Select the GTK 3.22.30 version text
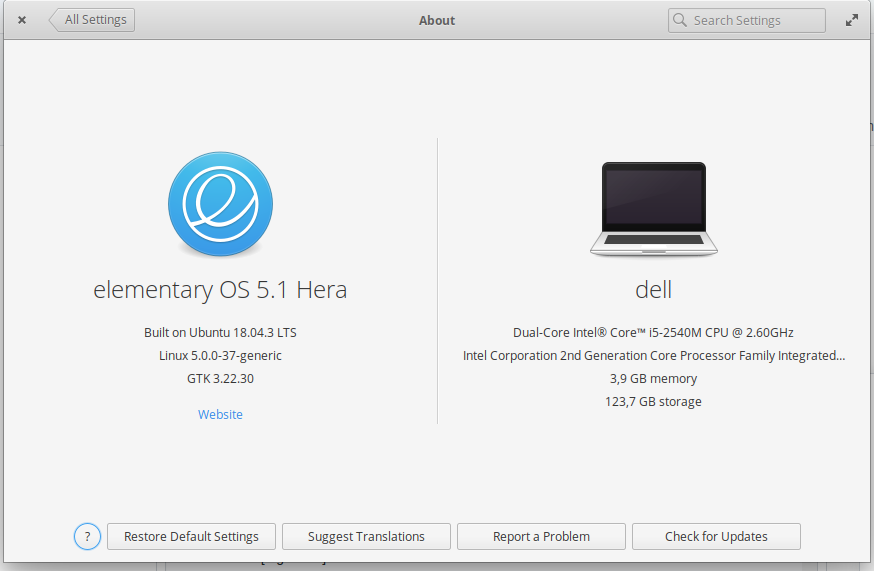The width and height of the screenshot is (874, 571). (x=220, y=379)
